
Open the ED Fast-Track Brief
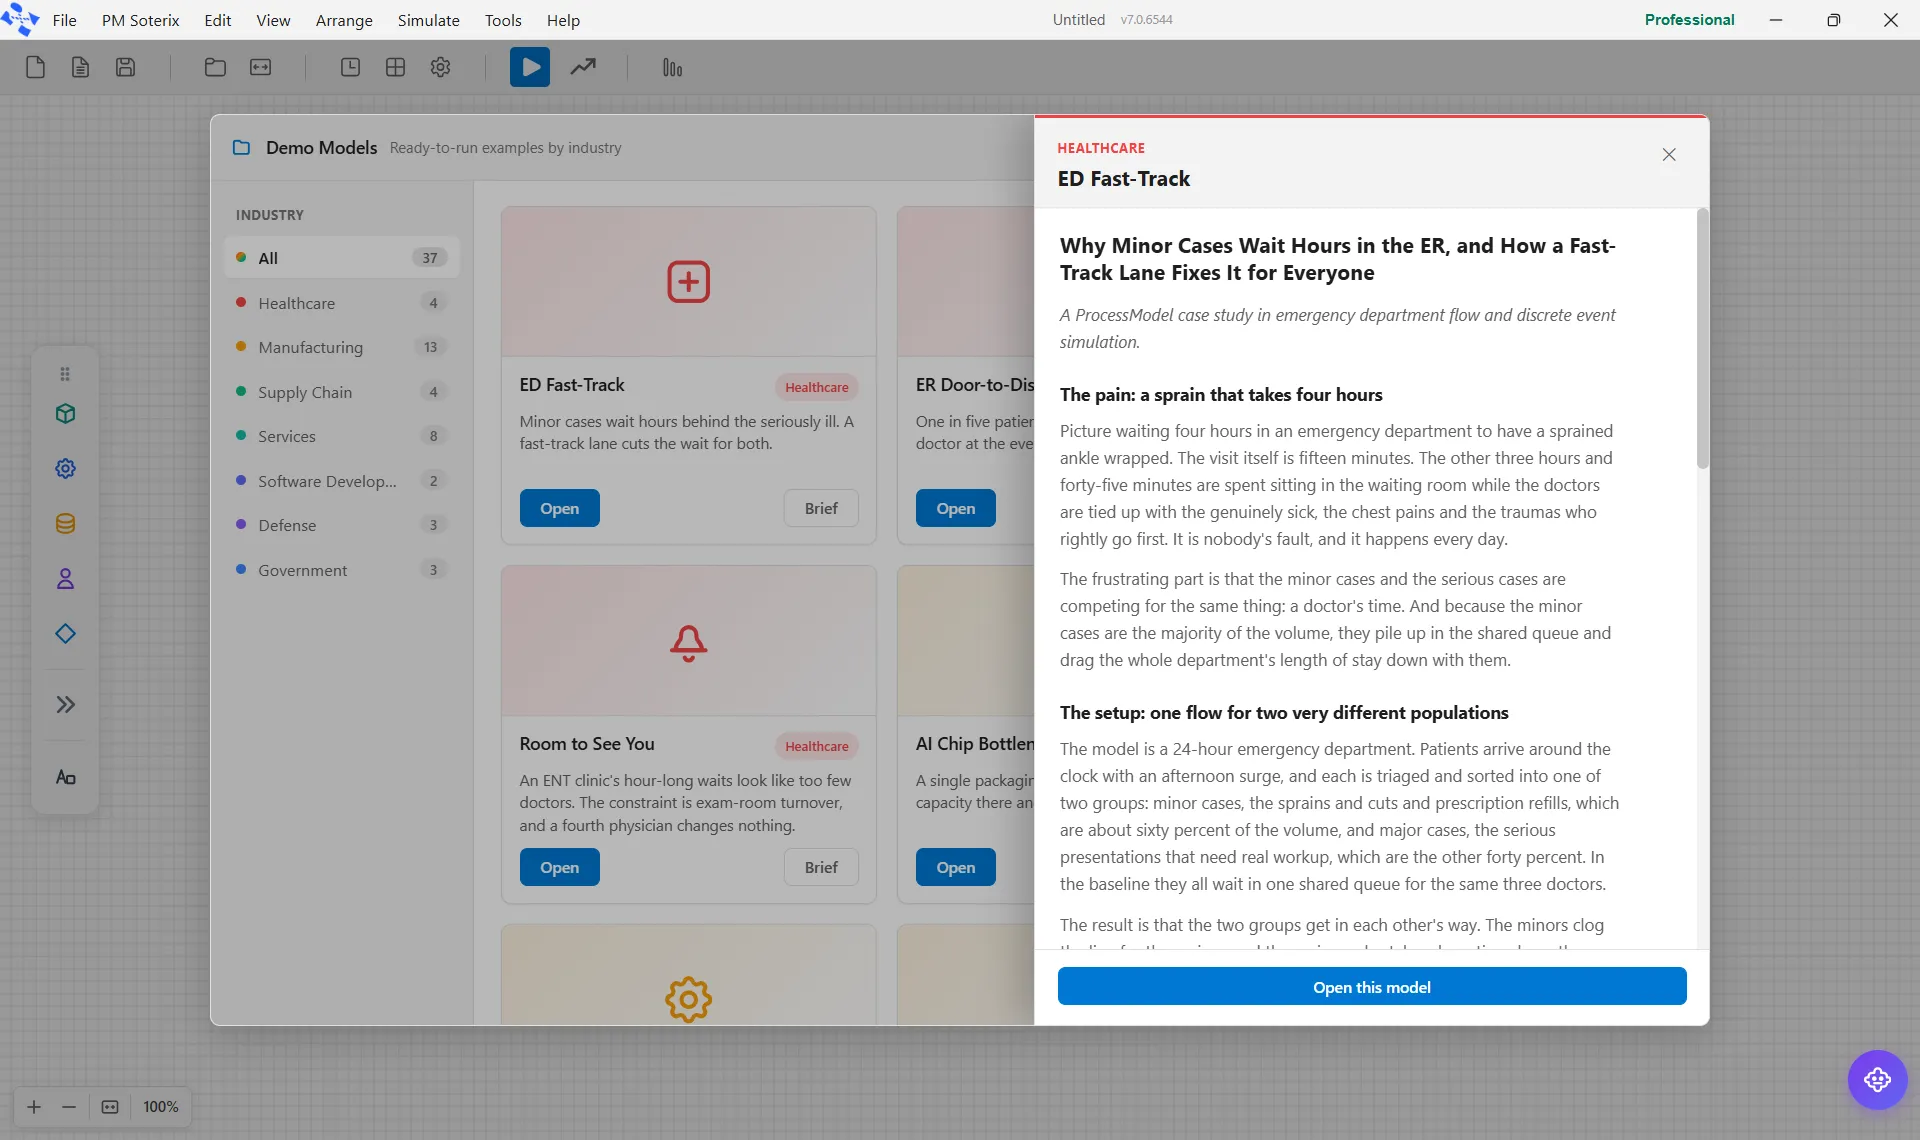pyautogui.click(x=821, y=508)
